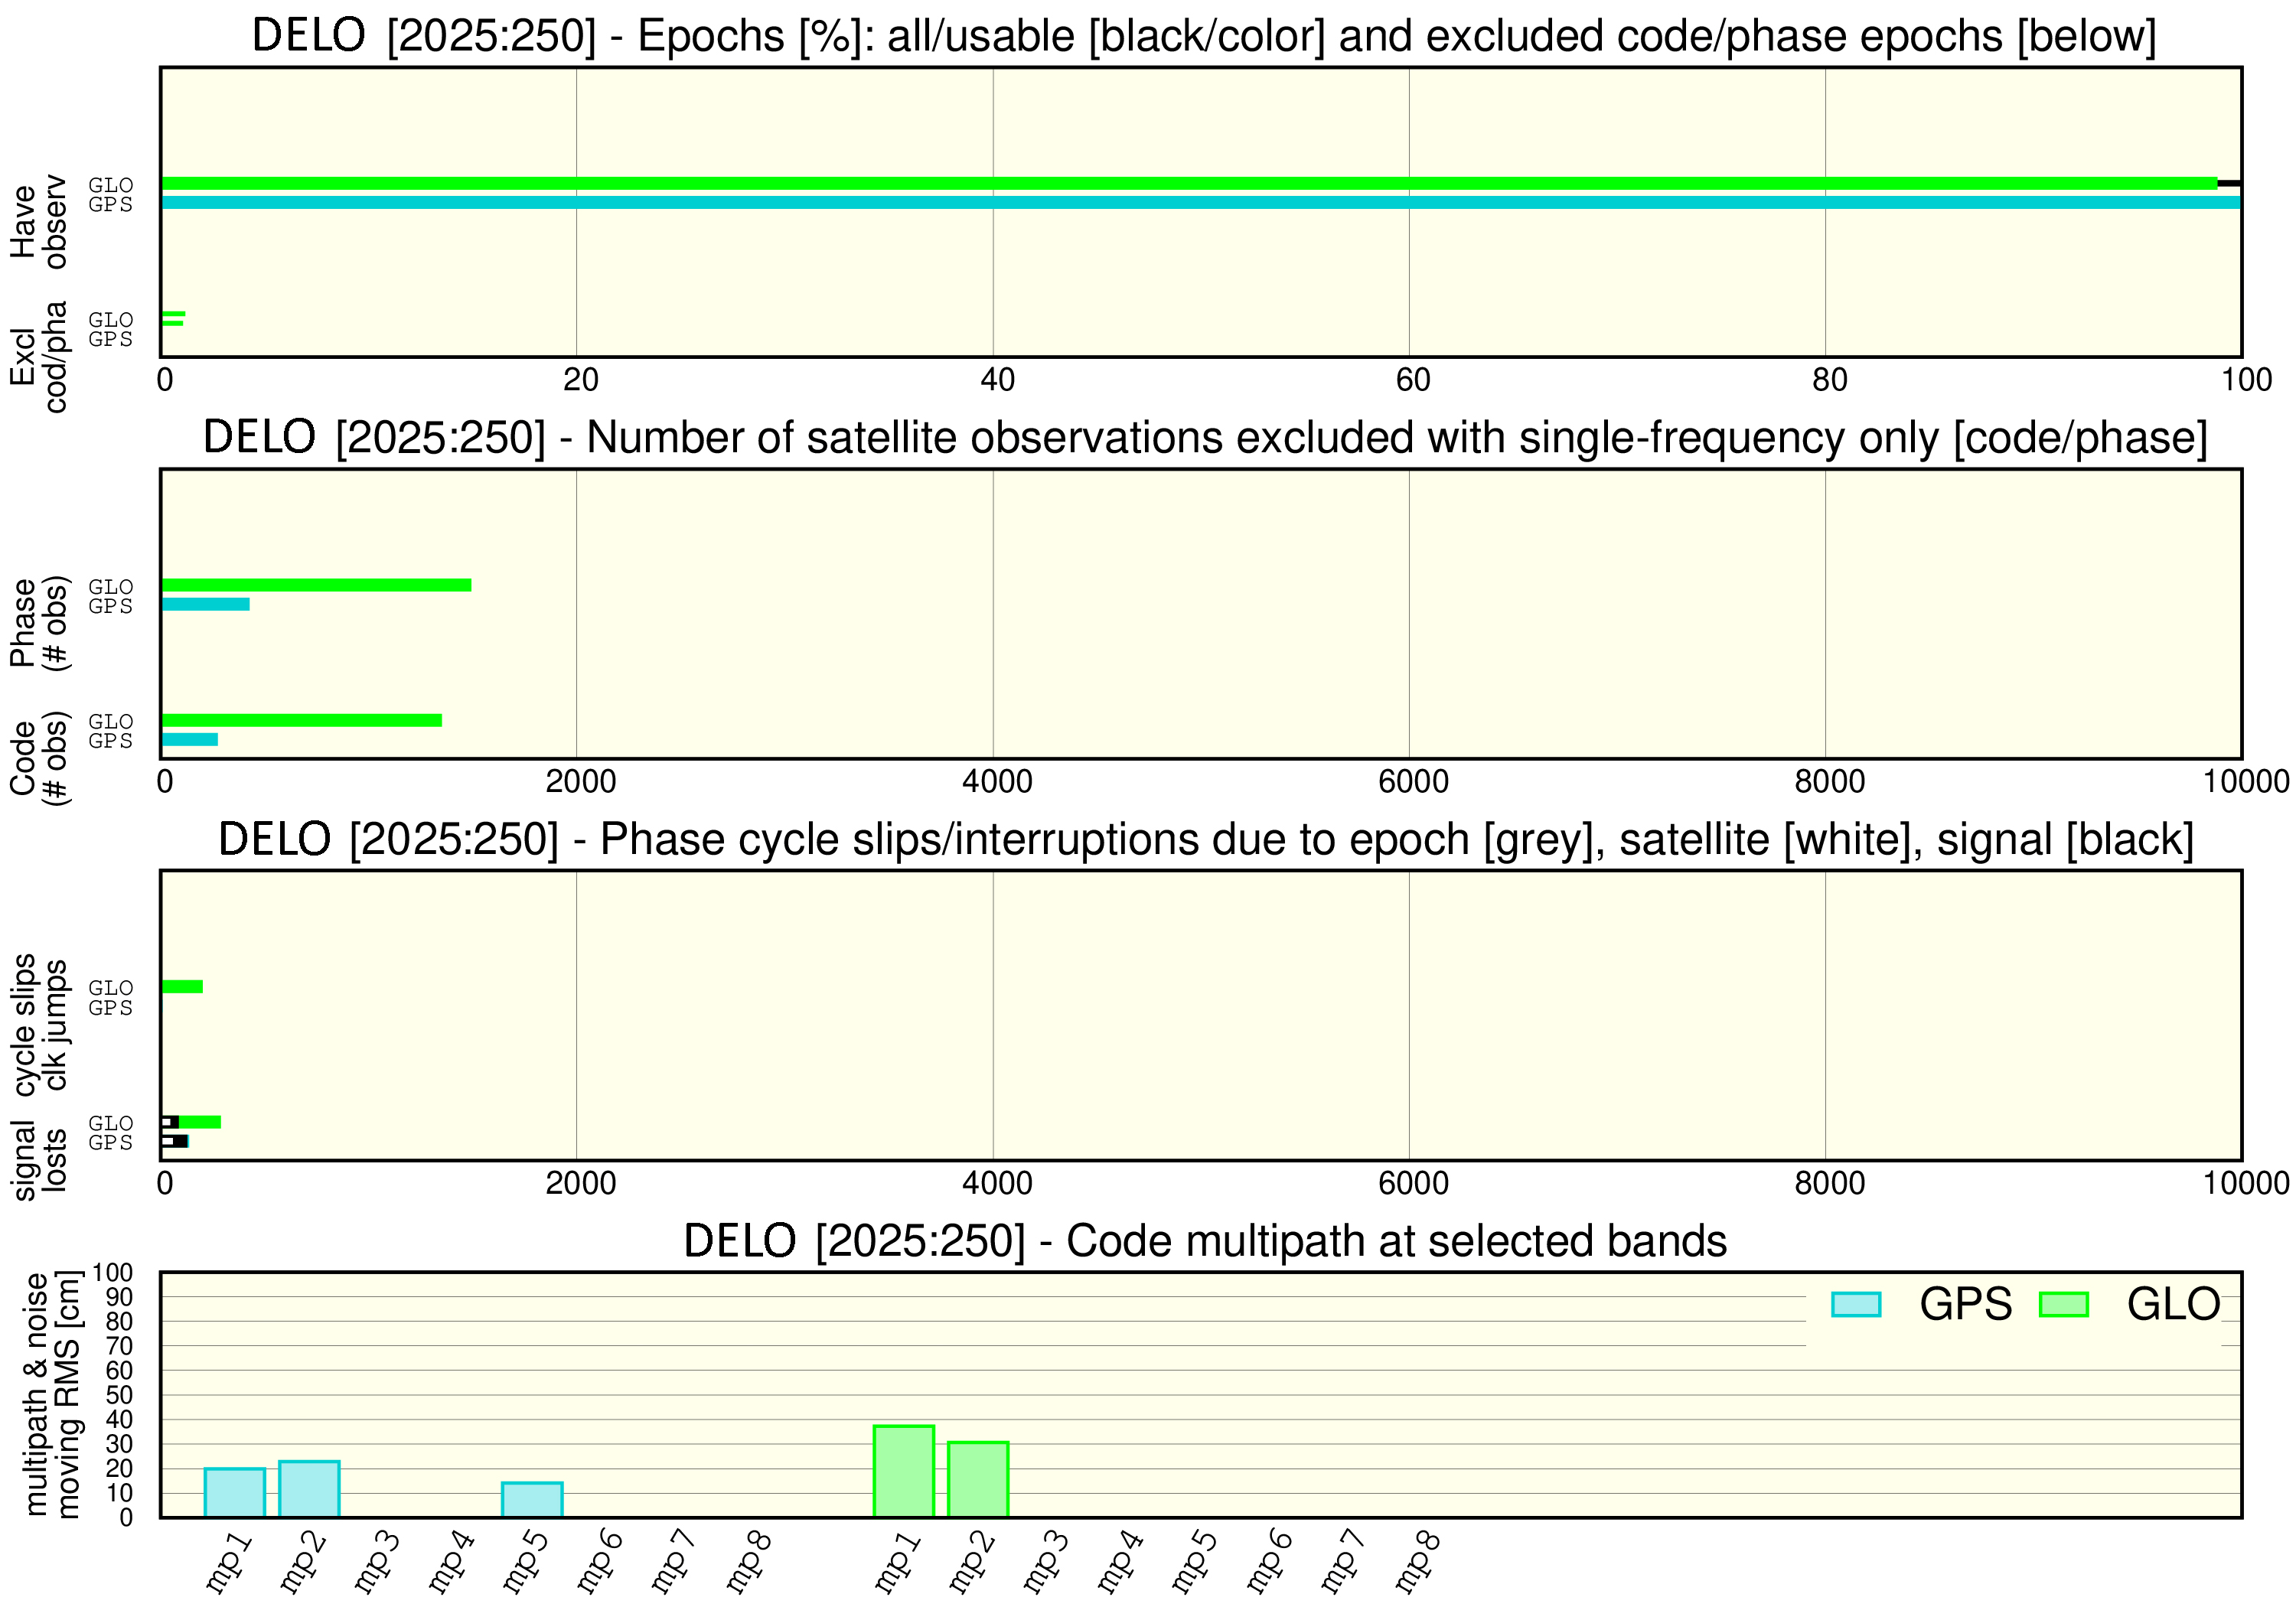Click the GPS label in Code row
Viewport: 2296px width, 1607px height.
110,741
